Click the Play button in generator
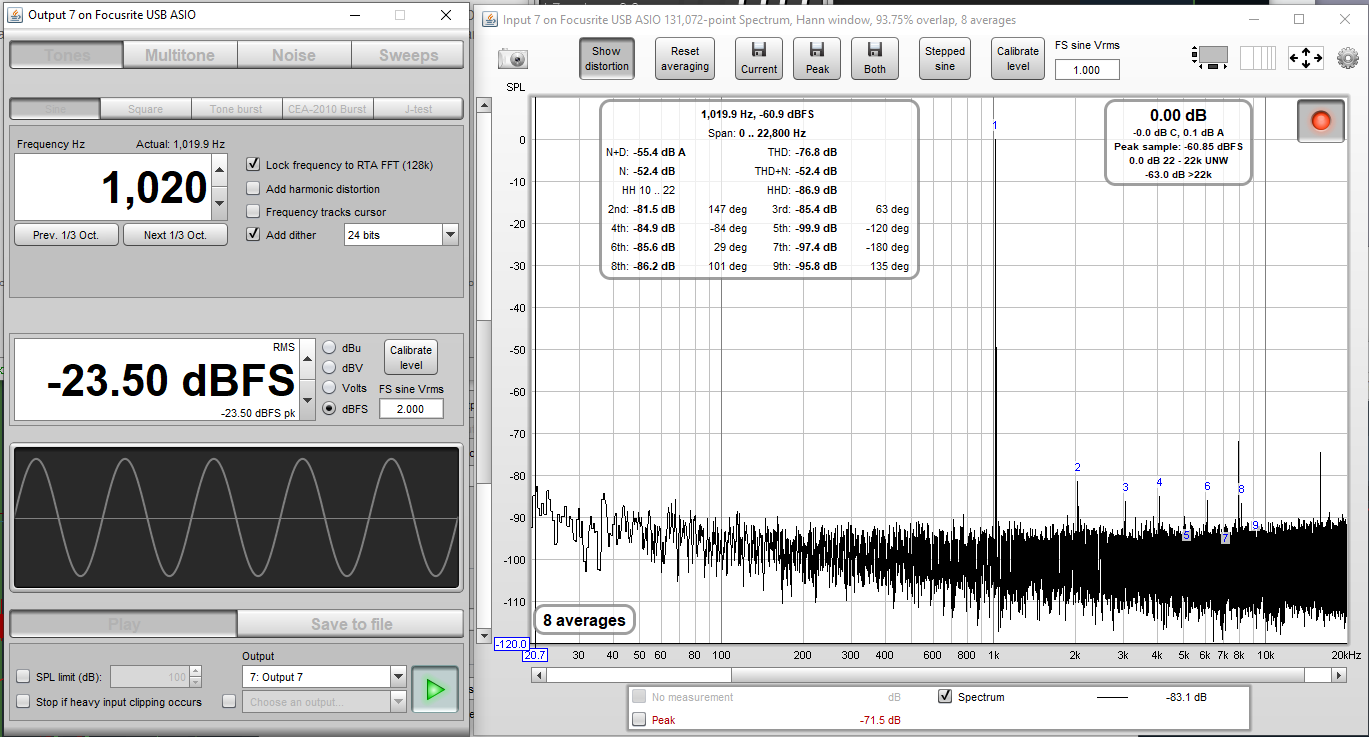This screenshot has width=1369, height=737. tap(123, 624)
